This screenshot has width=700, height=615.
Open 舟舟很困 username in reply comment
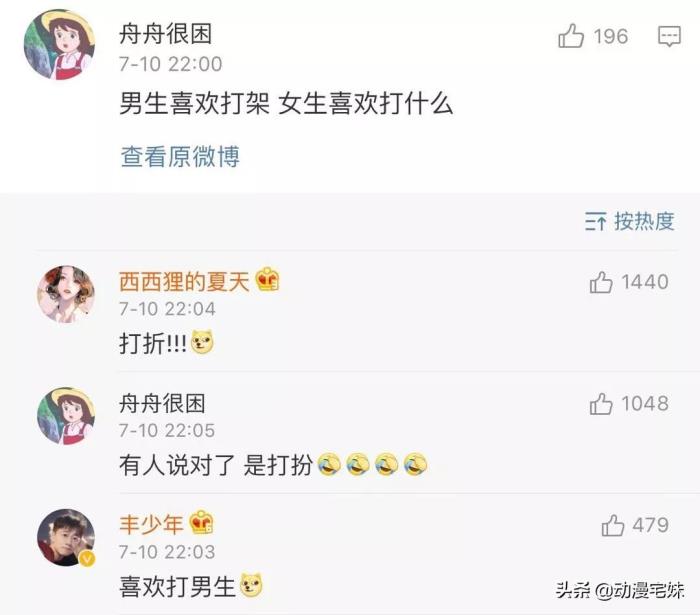tap(162, 404)
